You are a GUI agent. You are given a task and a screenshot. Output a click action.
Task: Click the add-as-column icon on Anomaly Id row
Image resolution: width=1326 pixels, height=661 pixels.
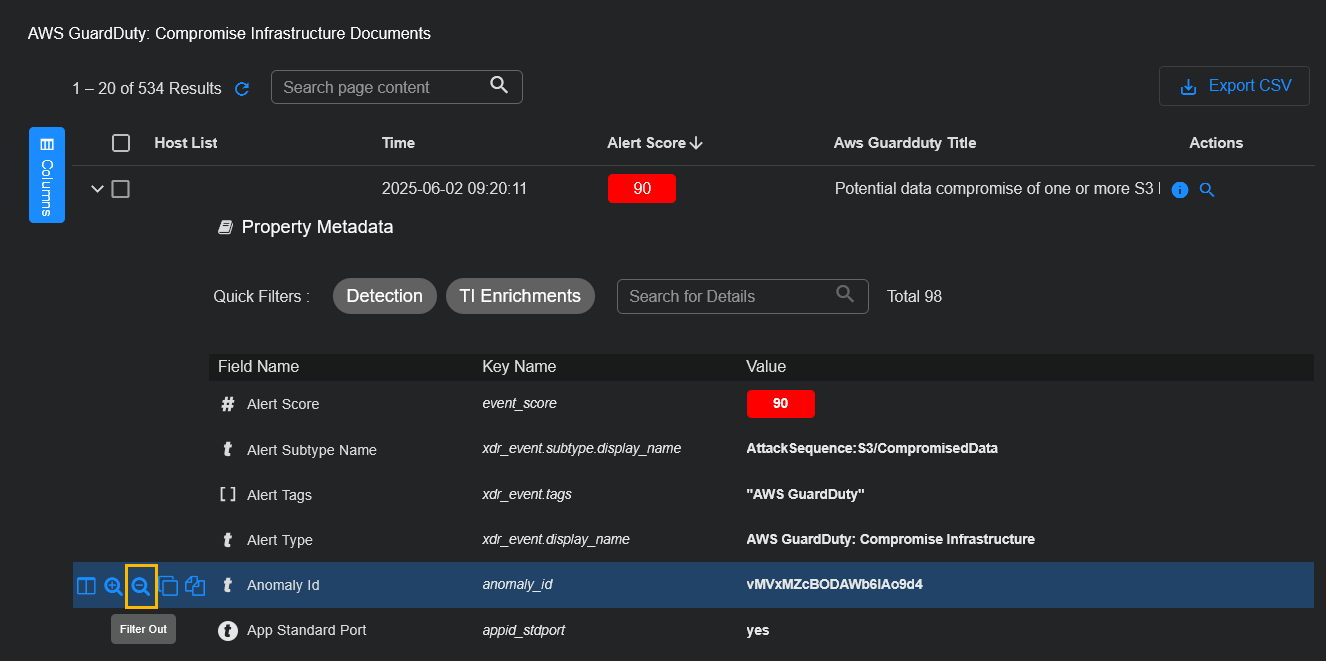(87, 586)
